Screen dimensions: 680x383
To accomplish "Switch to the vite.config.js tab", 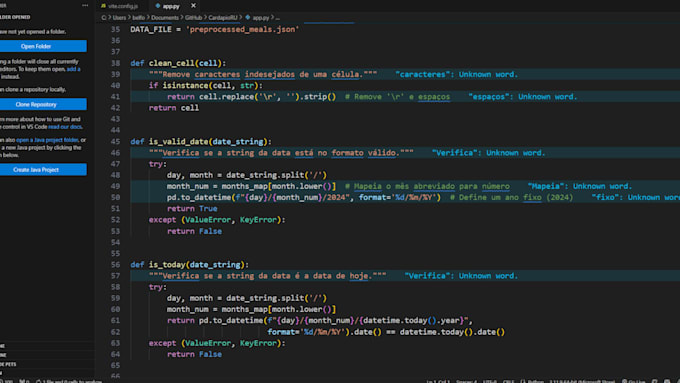I will (x=123, y=6).
